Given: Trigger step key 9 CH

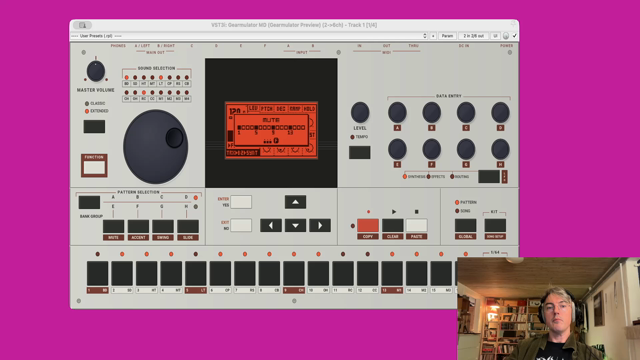Looking at the screenshot, I should [293, 273].
